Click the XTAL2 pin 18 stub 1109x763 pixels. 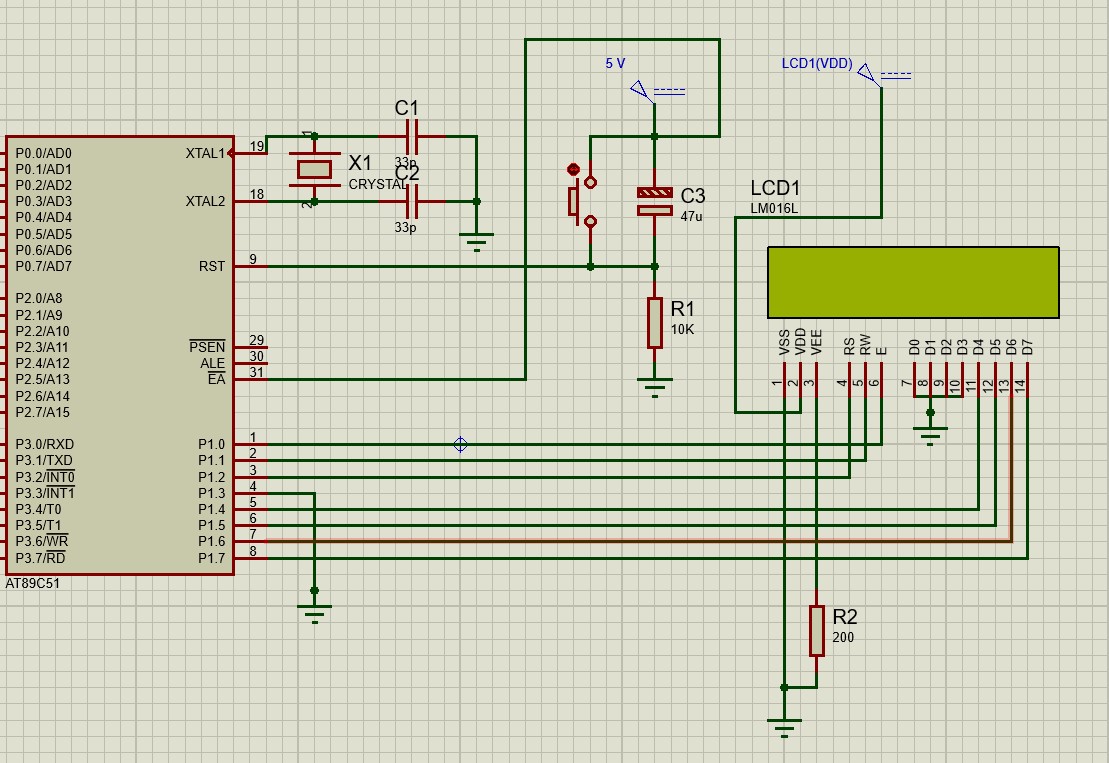click(251, 201)
